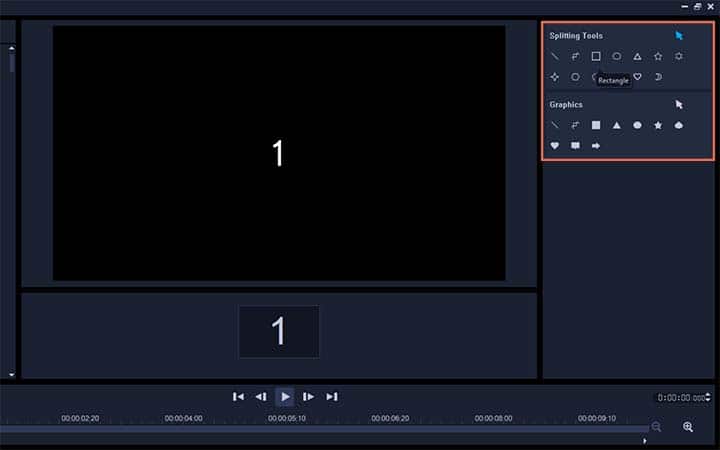Click the timeline scrub bar
The width and height of the screenshot is (720, 450).
point(324,428)
